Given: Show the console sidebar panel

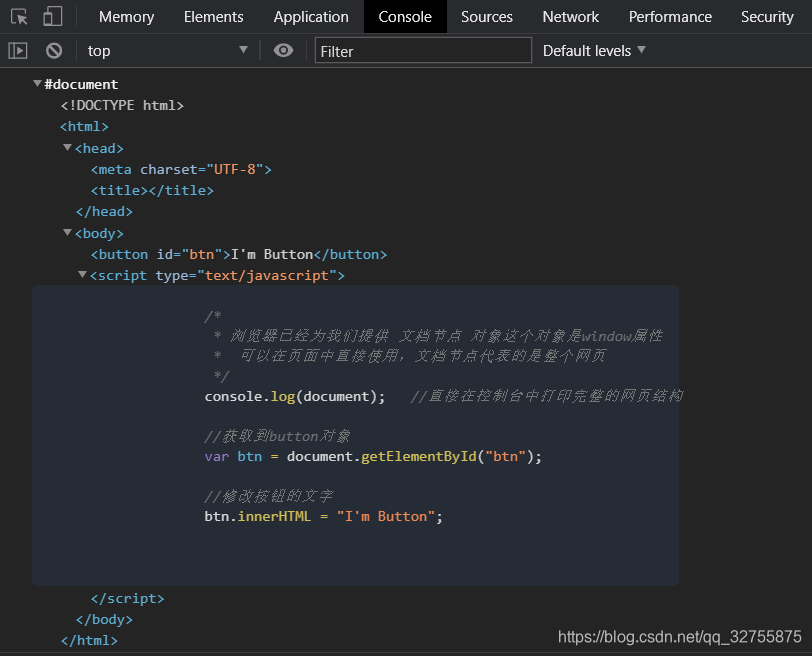Looking at the screenshot, I should 18,51.
